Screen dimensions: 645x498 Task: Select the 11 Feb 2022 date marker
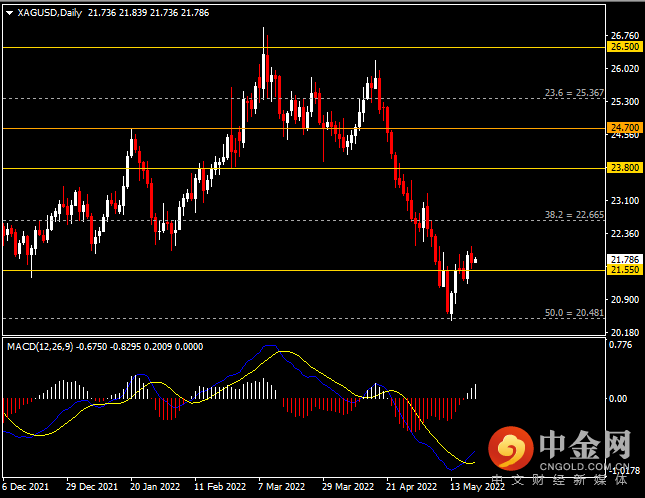coord(220,486)
